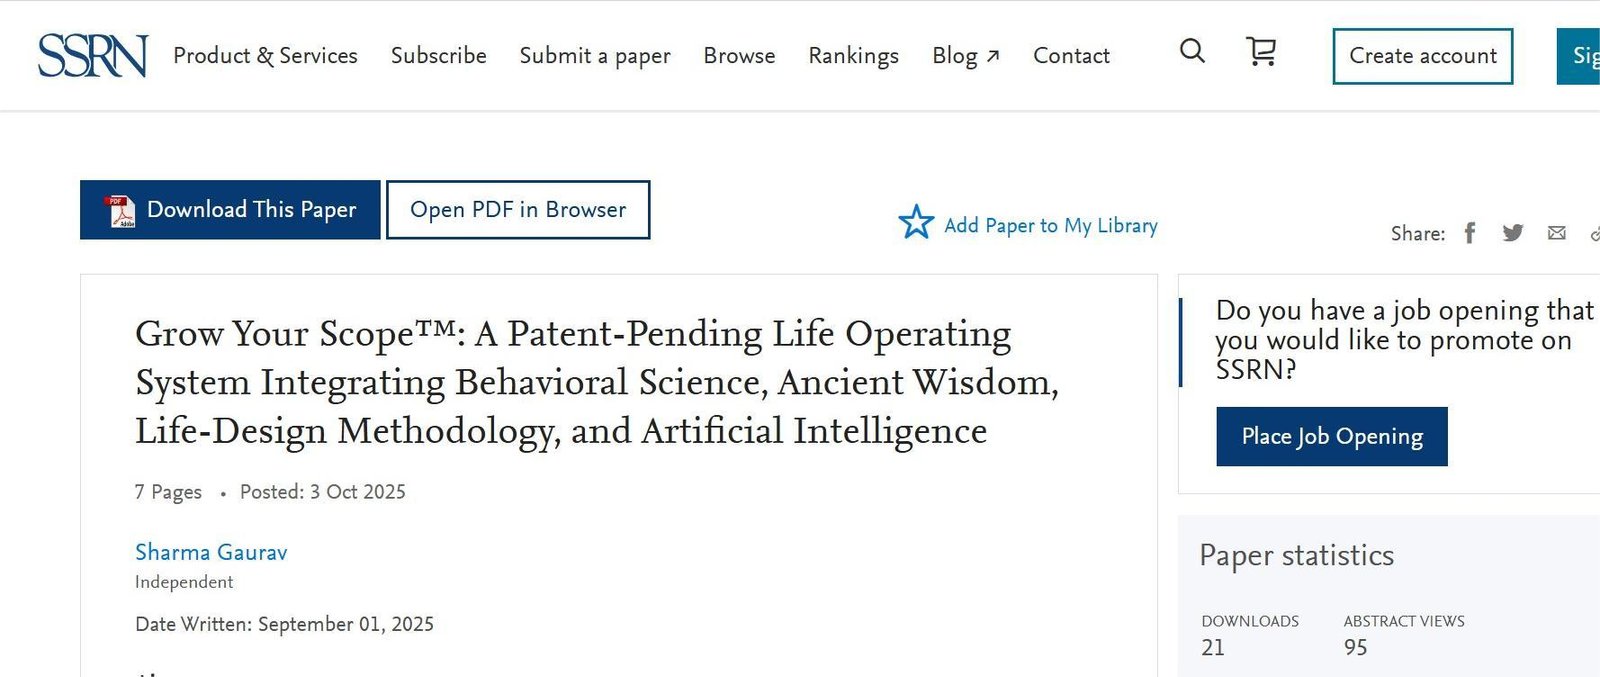Open the shopping cart icon
Image resolution: width=1600 pixels, height=677 pixels.
(x=1261, y=51)
